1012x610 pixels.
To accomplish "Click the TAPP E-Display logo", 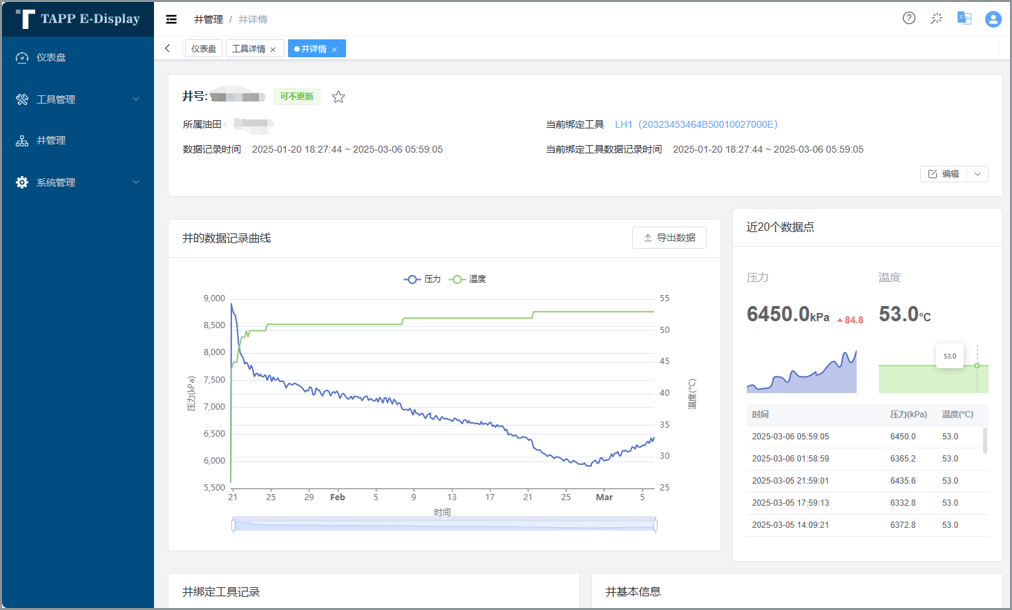I will coord(77,19).
